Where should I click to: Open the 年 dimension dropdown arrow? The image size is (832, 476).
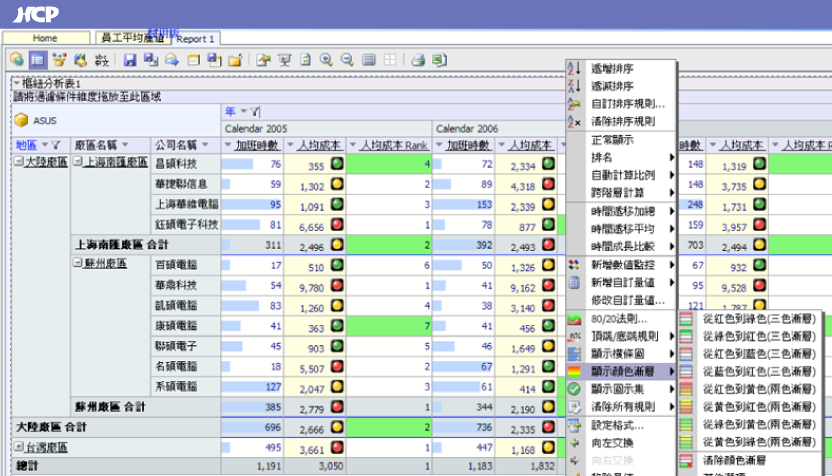(x=244, y=111)
